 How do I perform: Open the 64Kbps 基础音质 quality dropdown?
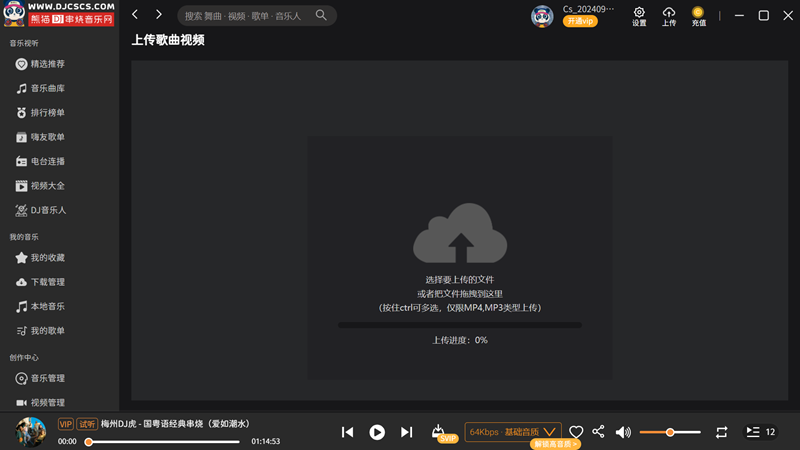point(513,432)
